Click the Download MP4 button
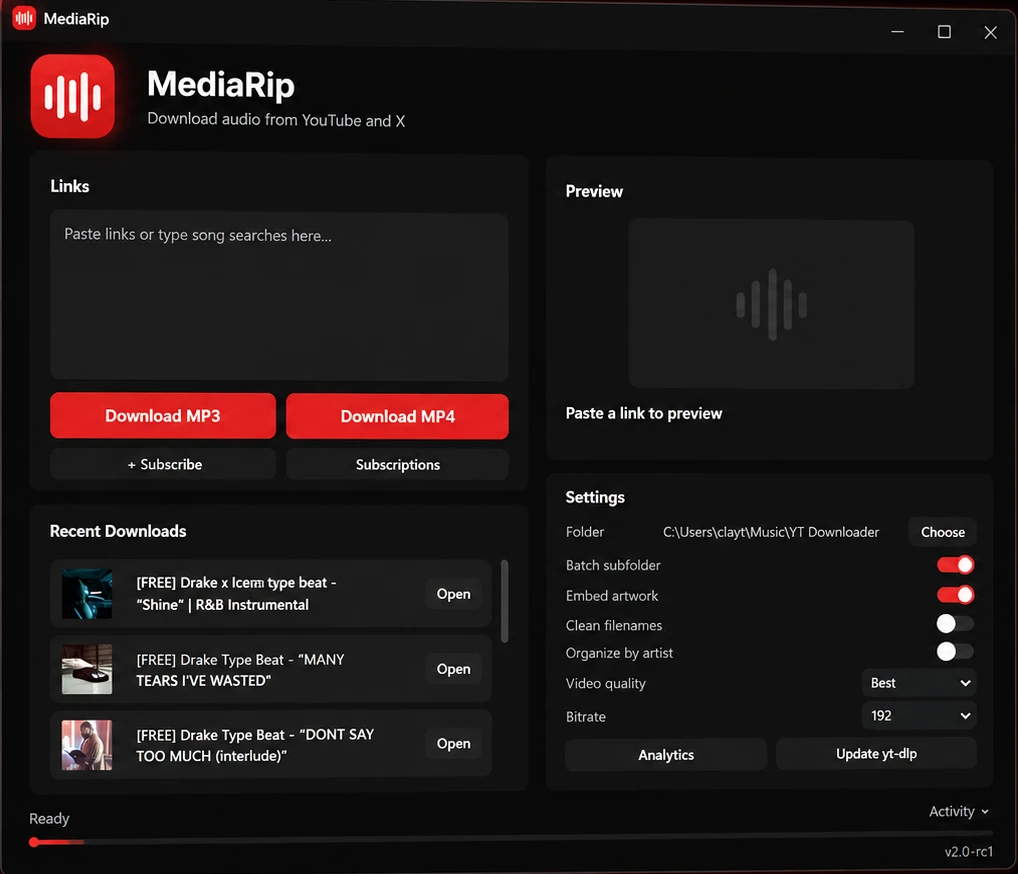 [x=397, y=416]
